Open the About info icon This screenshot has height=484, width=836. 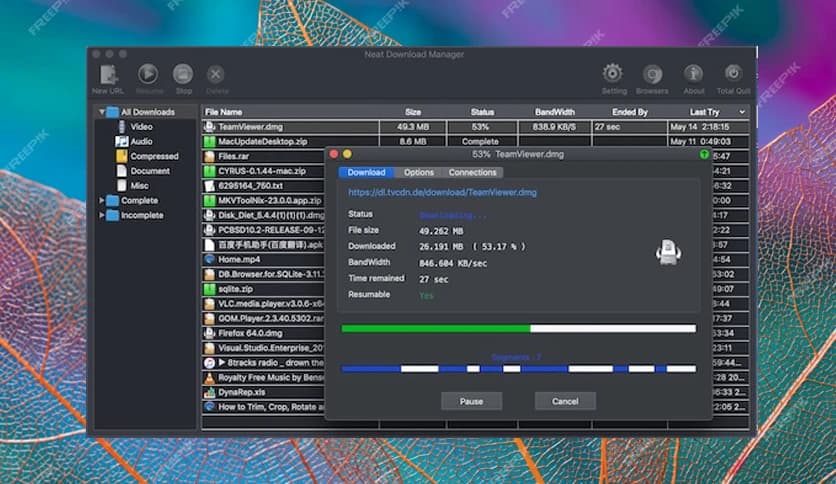693,74
